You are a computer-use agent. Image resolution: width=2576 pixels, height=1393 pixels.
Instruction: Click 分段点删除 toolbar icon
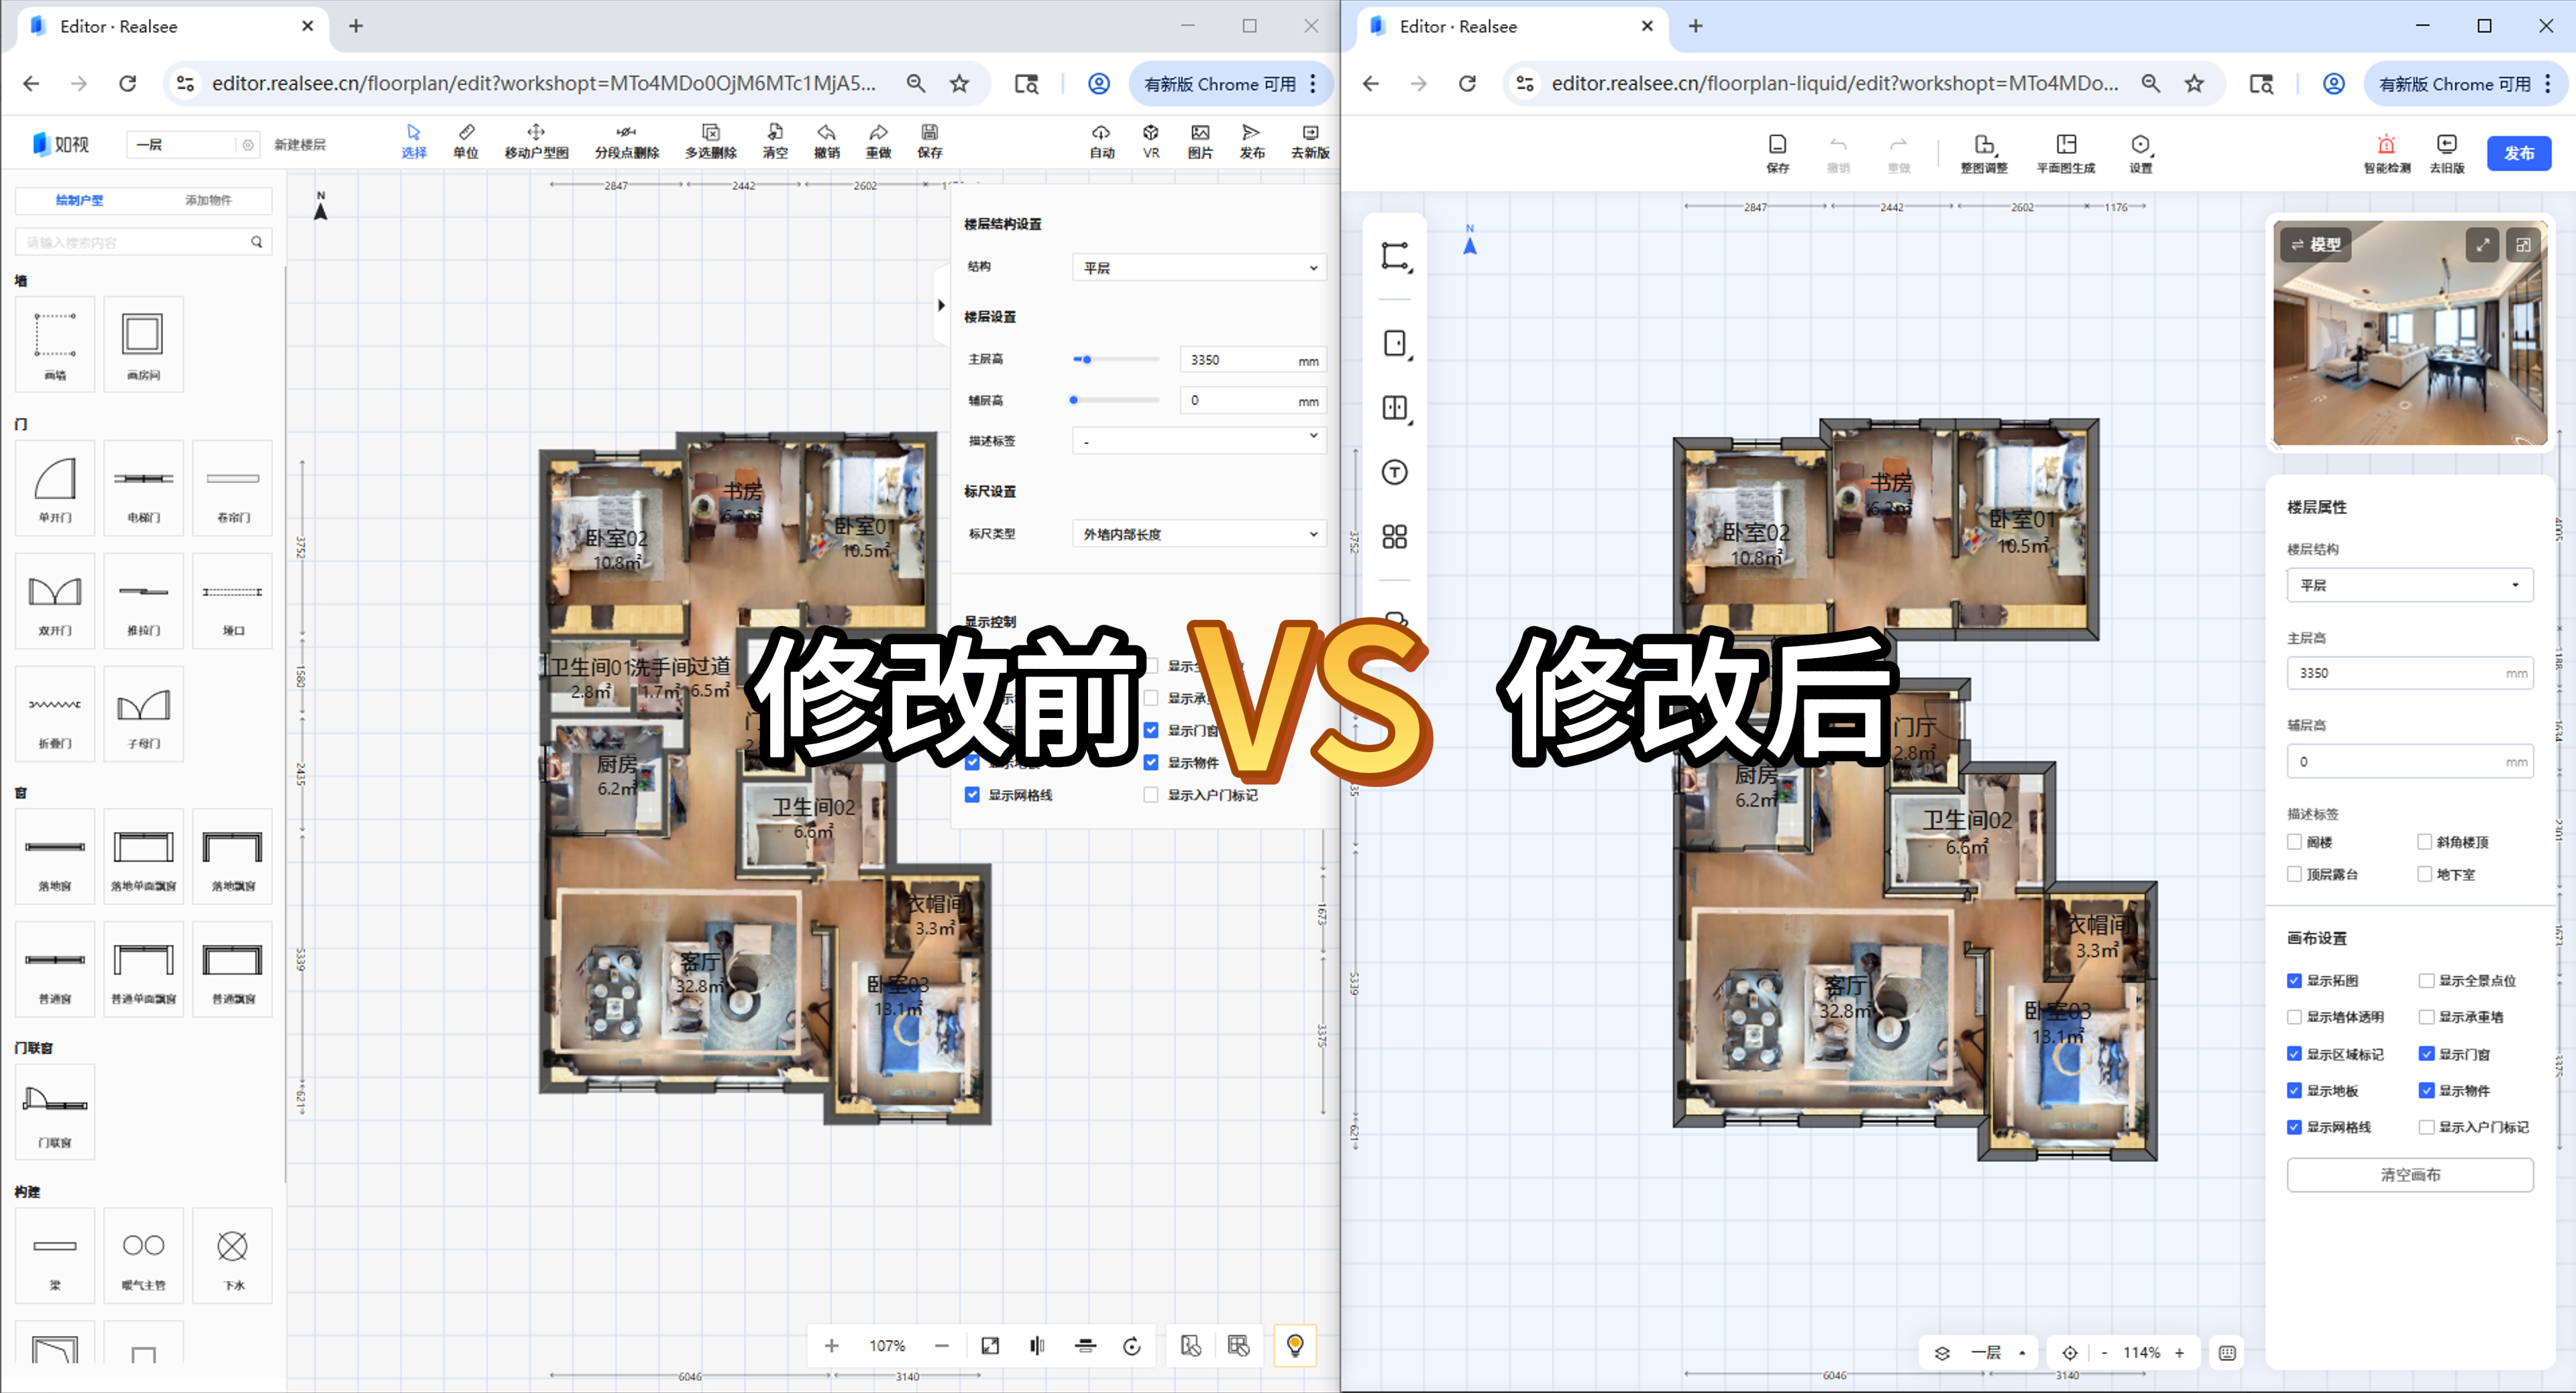point(626,140)
